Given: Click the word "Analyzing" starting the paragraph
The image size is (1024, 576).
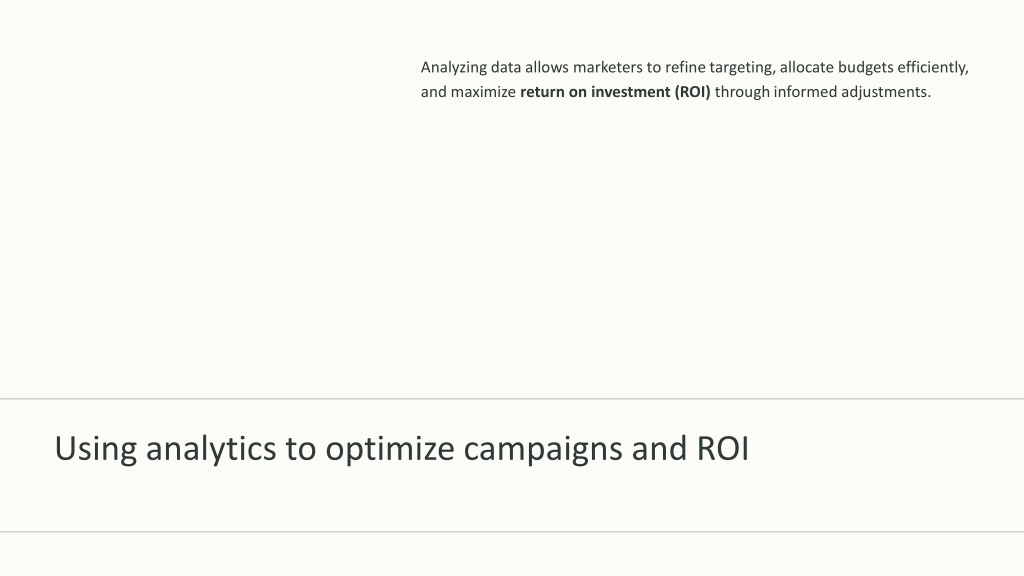Looking at the screenshot, I should click(453, 68).
